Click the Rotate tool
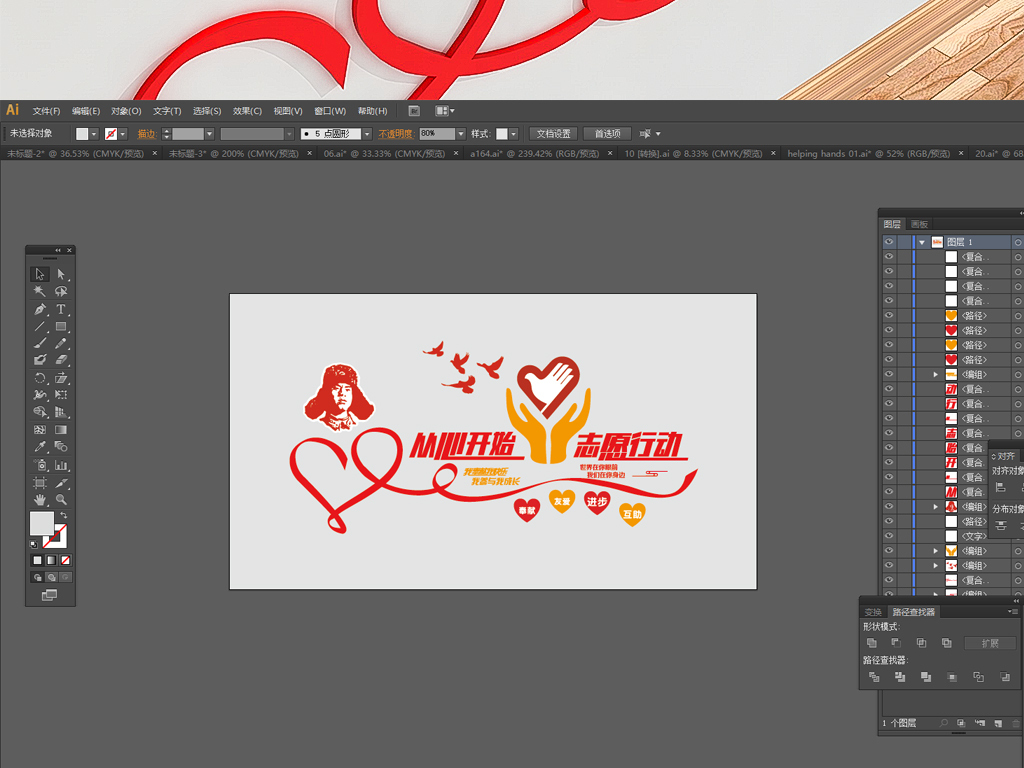This screenshot has height=768, width=1024. click(x=40, y=378)
